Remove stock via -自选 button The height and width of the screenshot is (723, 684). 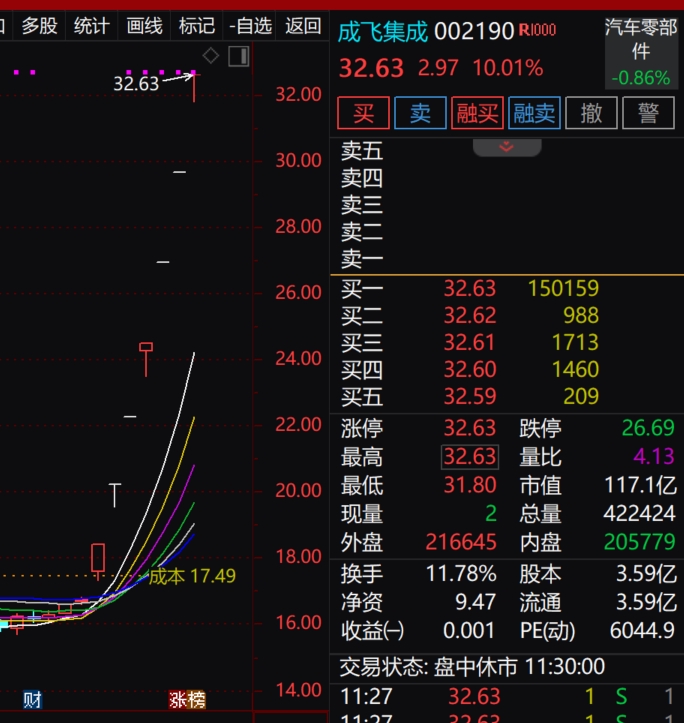tap(250, 26)
